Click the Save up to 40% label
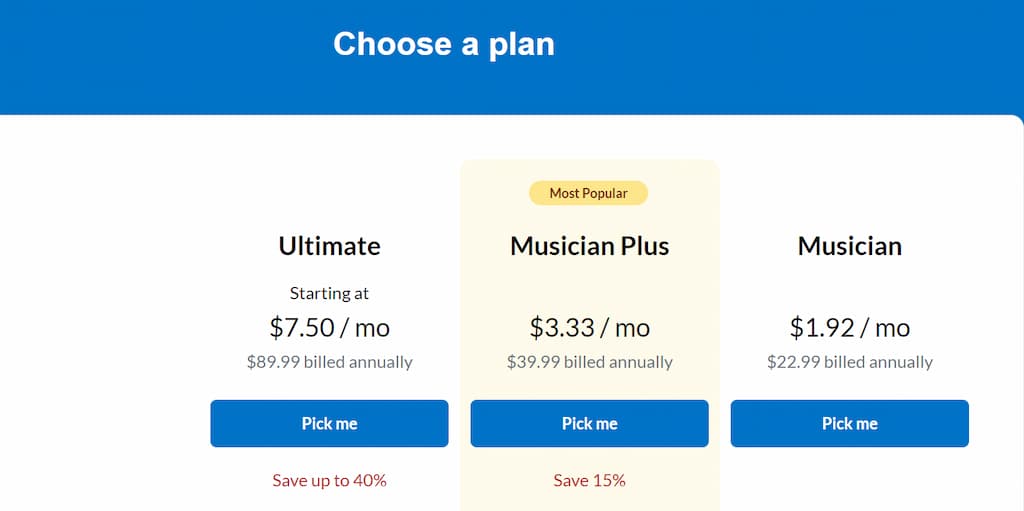Image resolution: width=1024 pixels, height=511 pixels. click(x=330, y=481)
